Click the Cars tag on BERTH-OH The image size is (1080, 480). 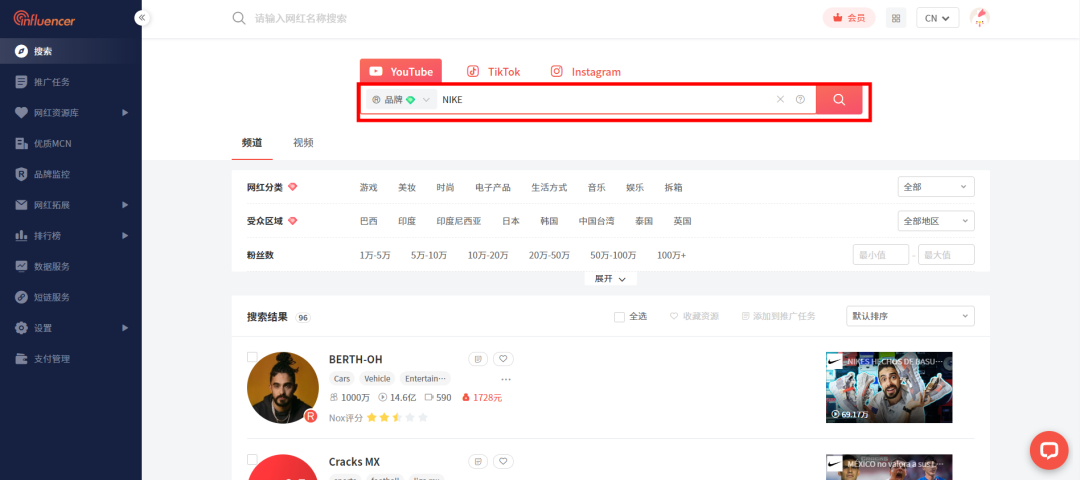pyautogui.click(x=342, y=379)
